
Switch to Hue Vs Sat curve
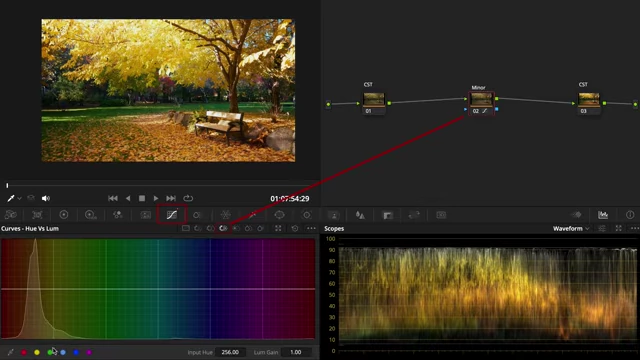pyautogui.click(x=211, y=228)
